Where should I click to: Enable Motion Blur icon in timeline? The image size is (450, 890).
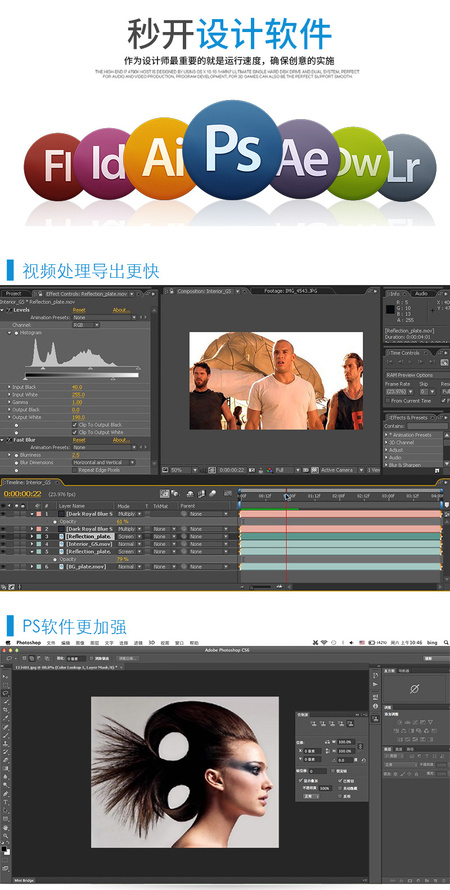(212, 494)
